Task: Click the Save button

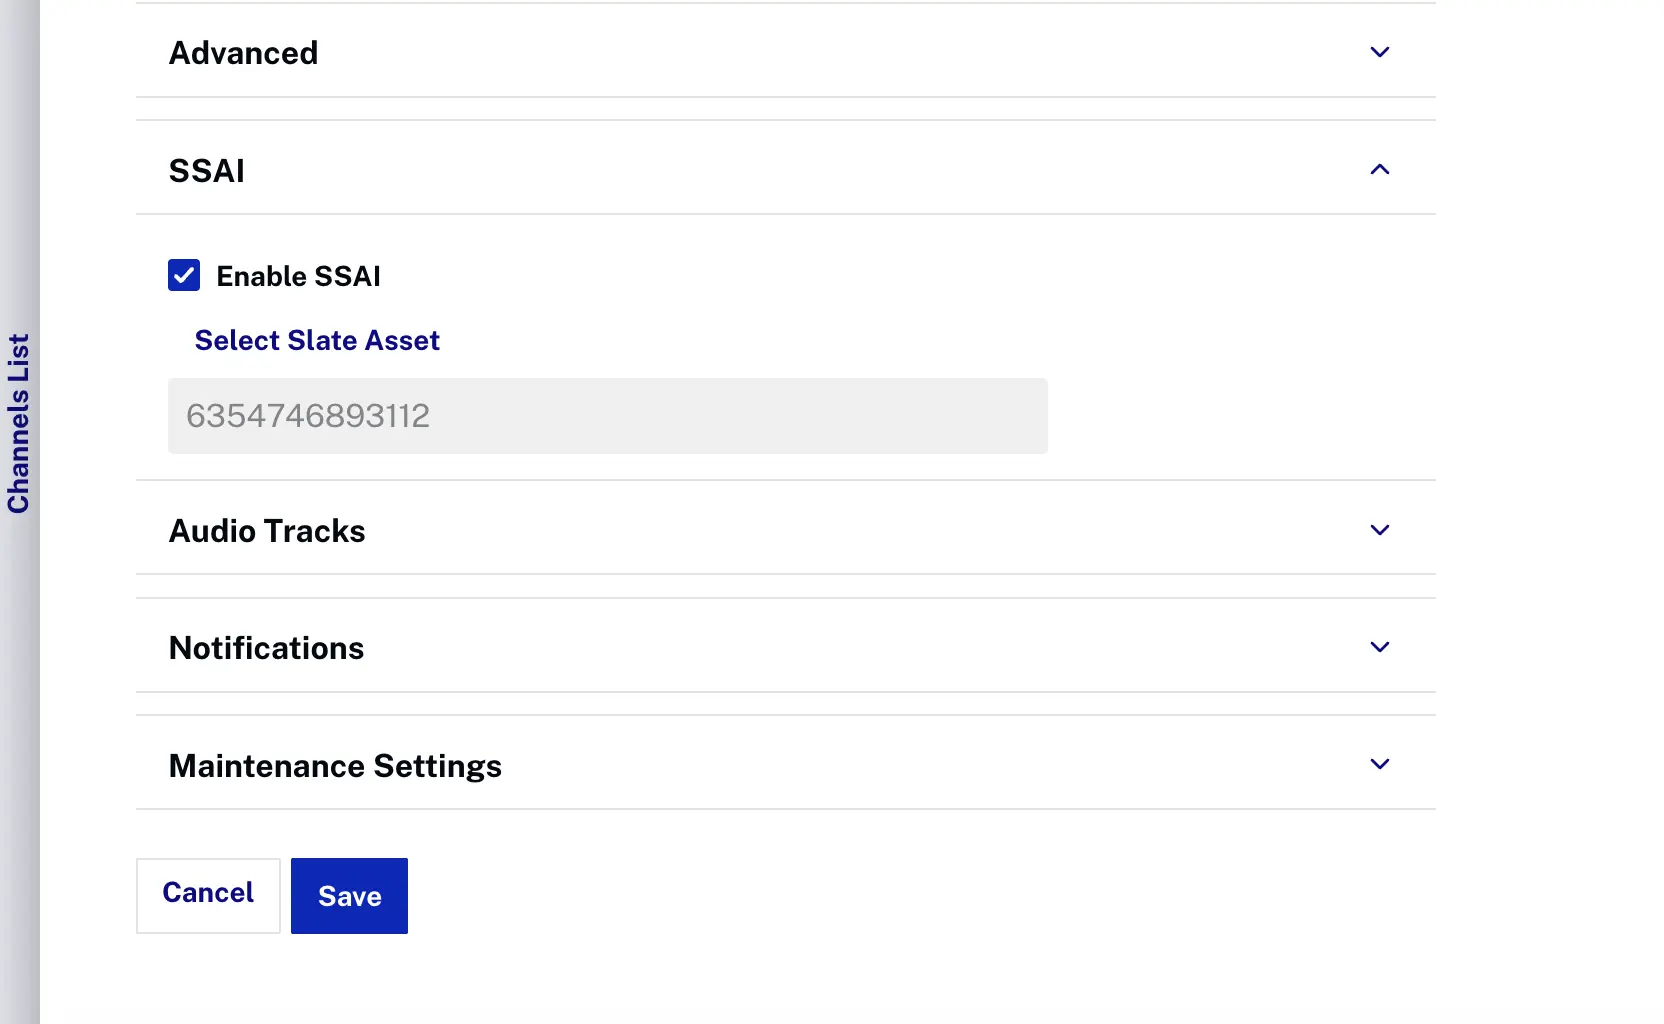Action: click(x=348, y=895)
